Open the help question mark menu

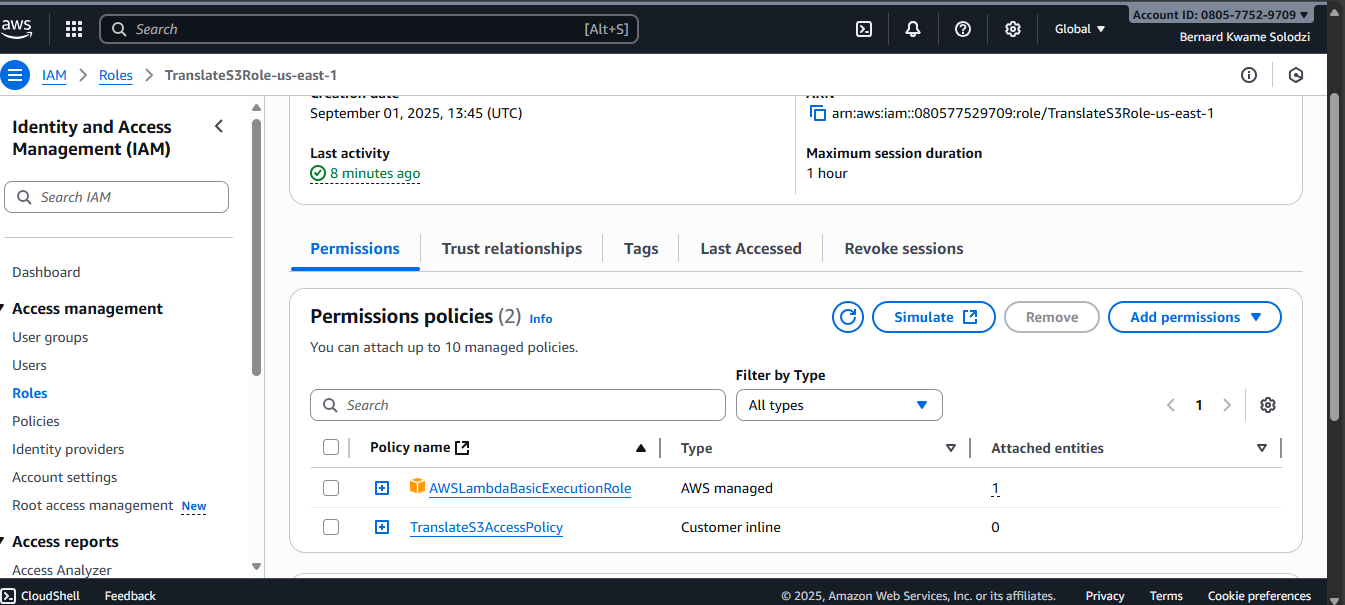963,29
